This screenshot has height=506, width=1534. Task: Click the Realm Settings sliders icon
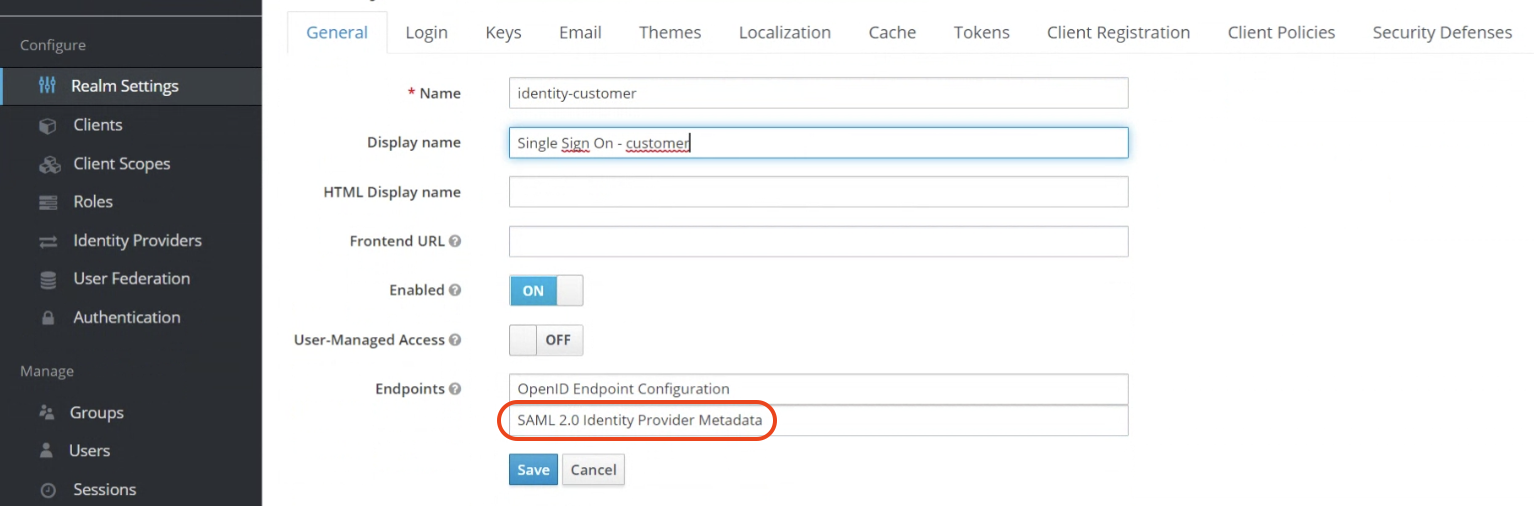coord(47,86)
